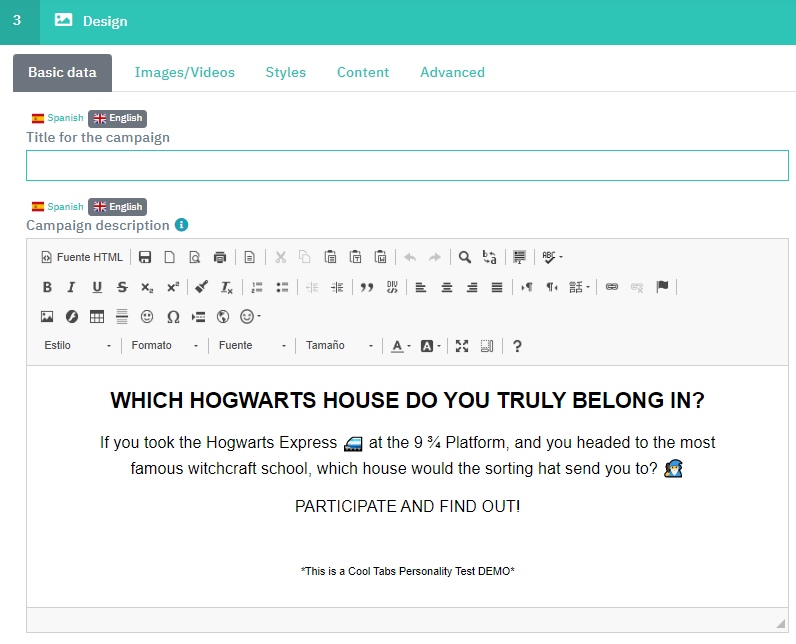Center align the text
The height and width of the screenshot is (644, 796).
[447, 287]
